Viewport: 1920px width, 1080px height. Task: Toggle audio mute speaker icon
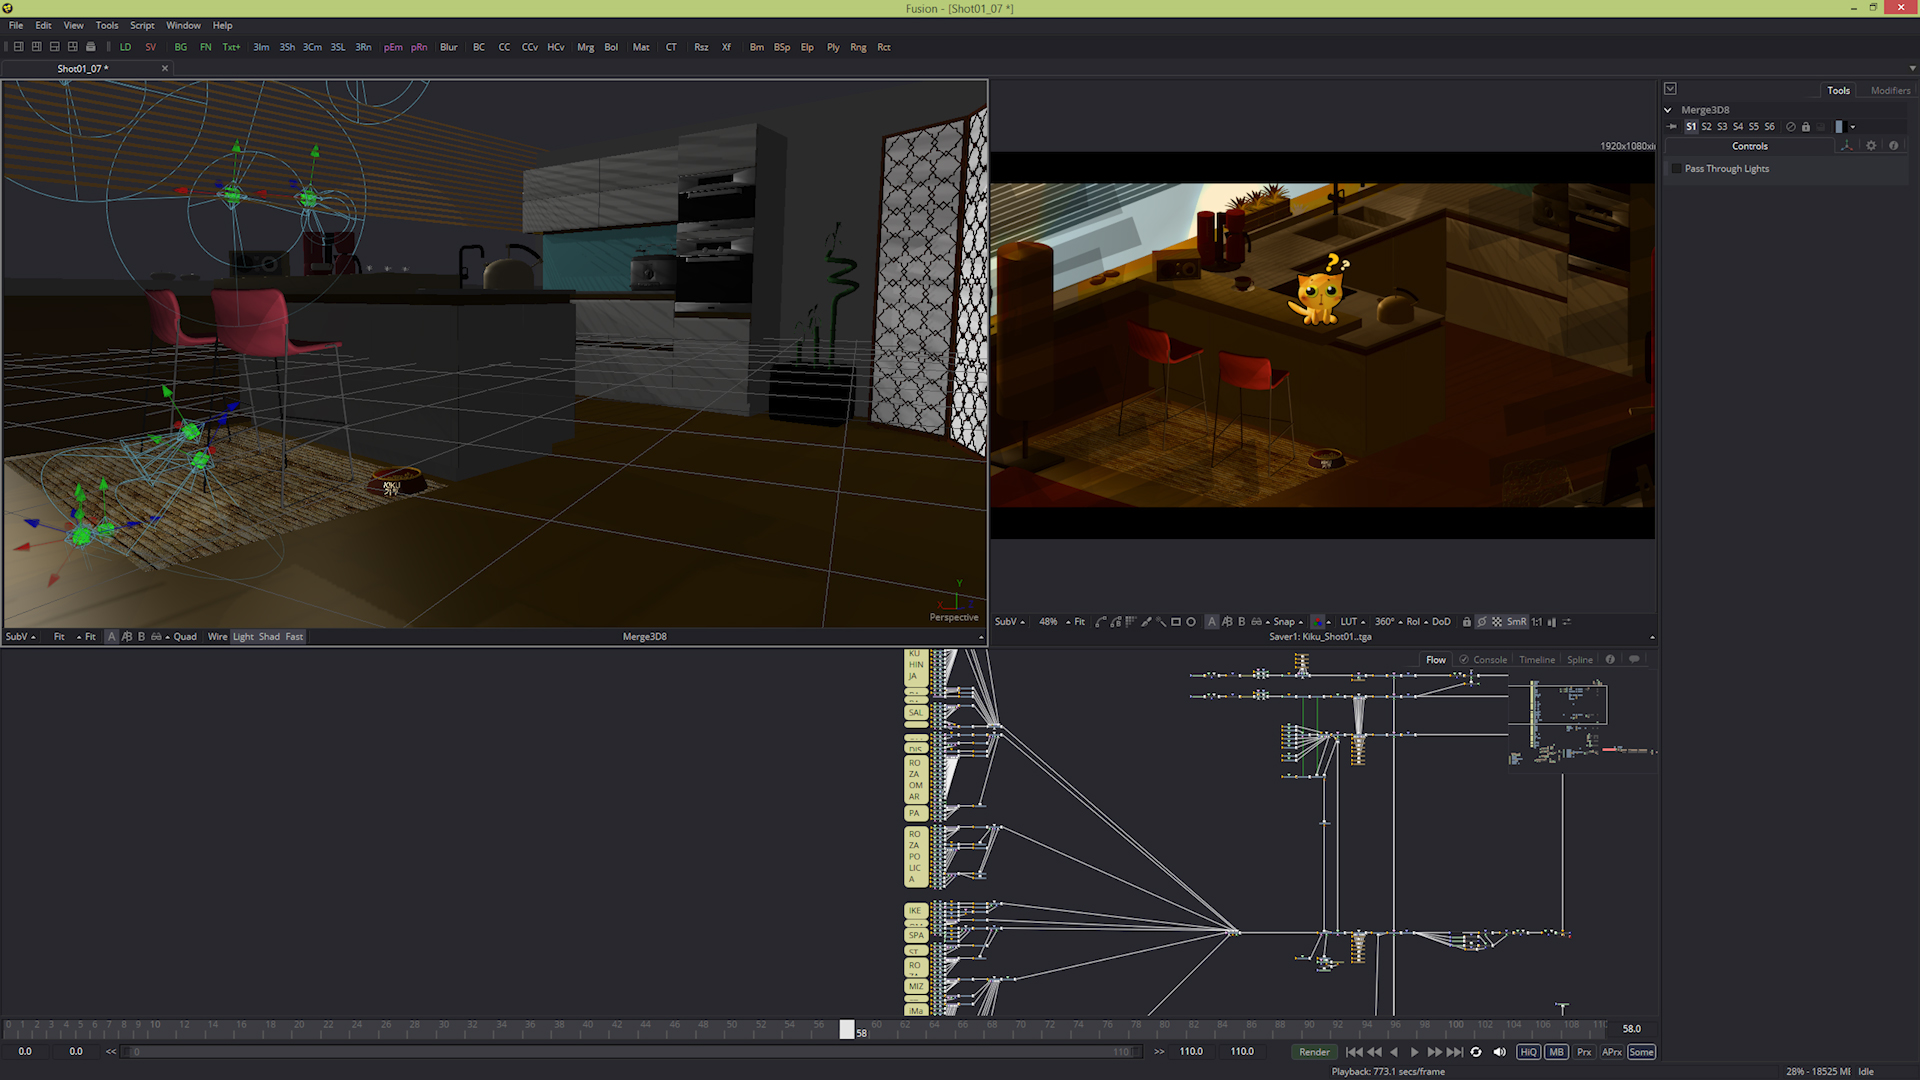(x=1499, y=1052)
